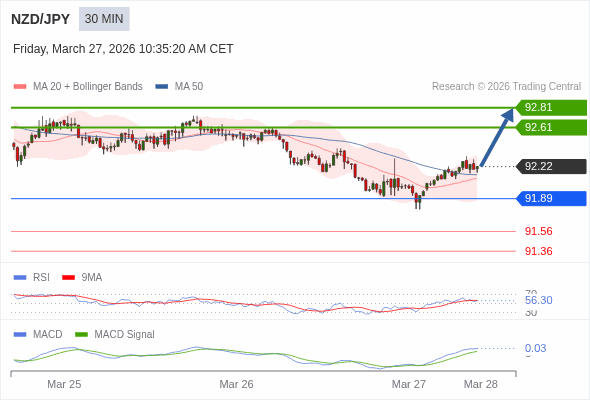The width and height of the screenshot is (590, 400).
Task: Click the MA 20 + Bollinger Bands swatch
Action: tap(20, 87)
